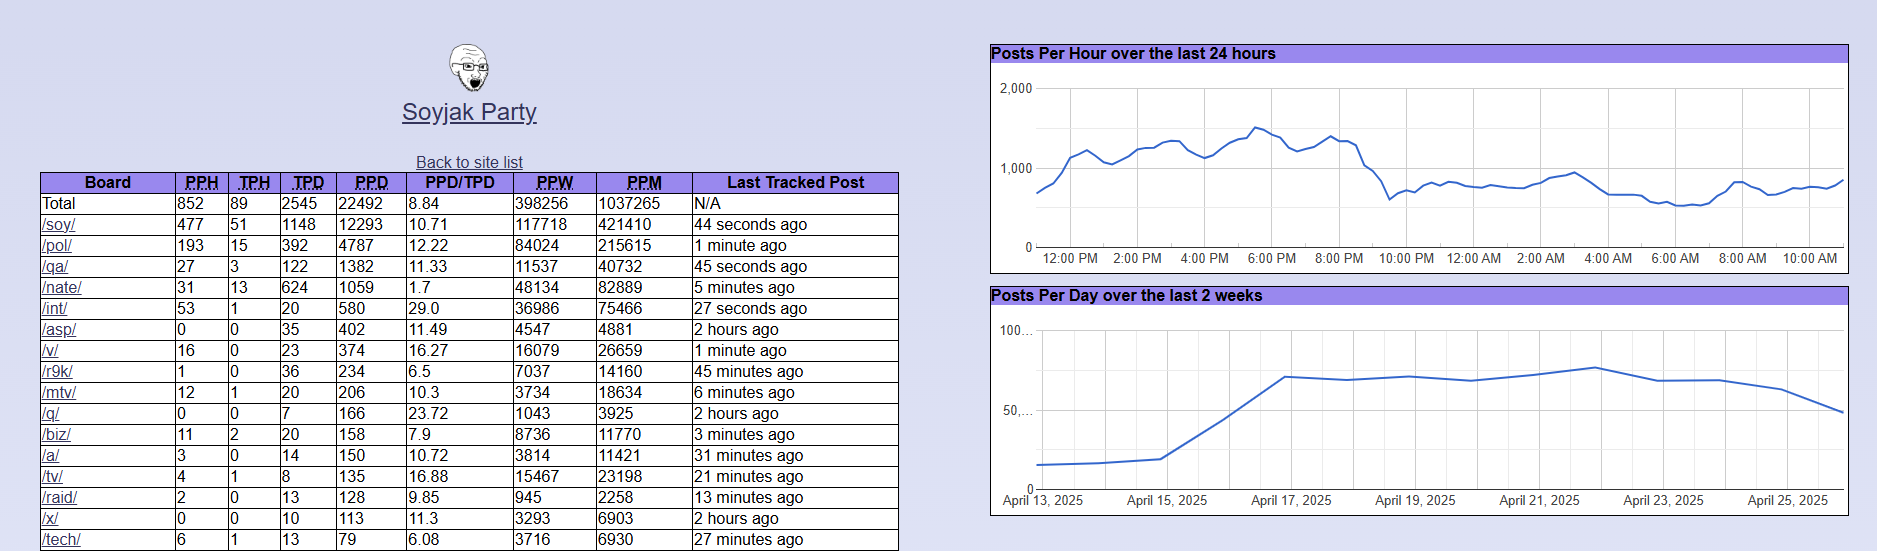Open the /soy/ board link
The height and width of the screenshot is (551, 1877).
click(58, 225)
